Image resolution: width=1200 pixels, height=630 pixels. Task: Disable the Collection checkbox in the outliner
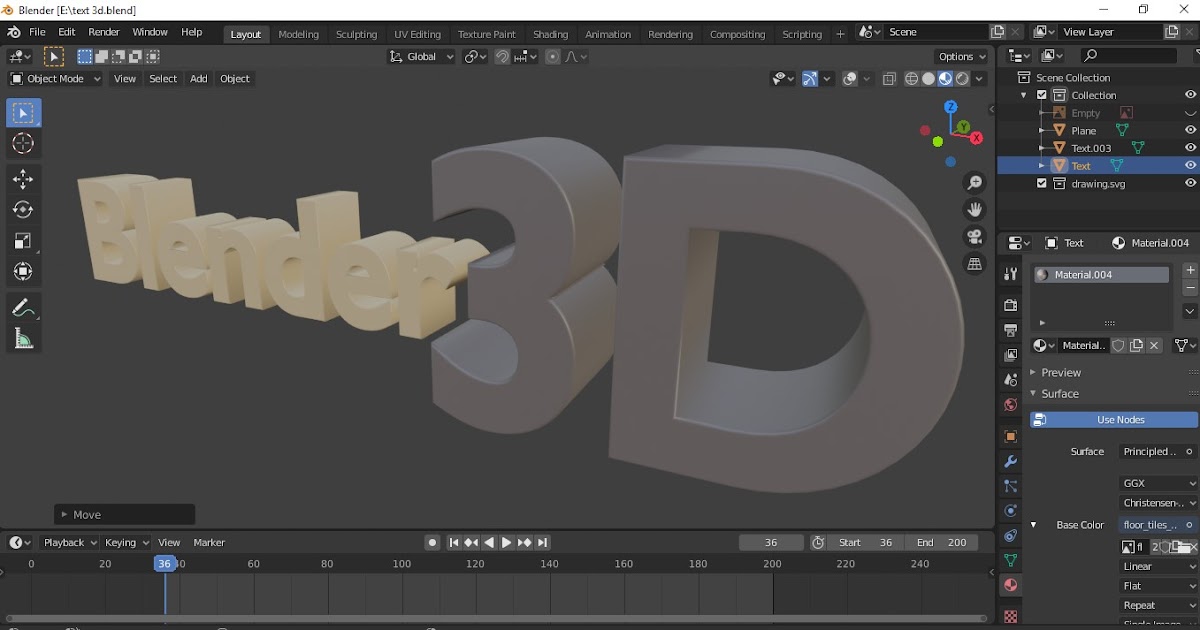click(1041, 94)
